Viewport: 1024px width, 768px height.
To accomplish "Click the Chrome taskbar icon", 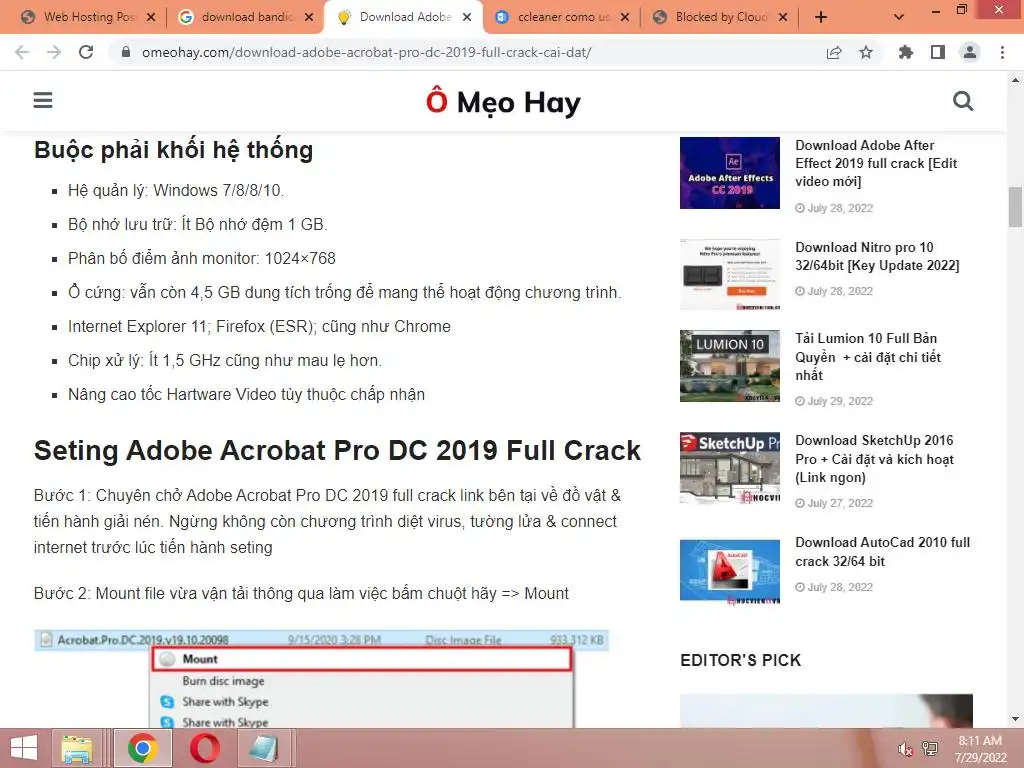I will point(142,748).
